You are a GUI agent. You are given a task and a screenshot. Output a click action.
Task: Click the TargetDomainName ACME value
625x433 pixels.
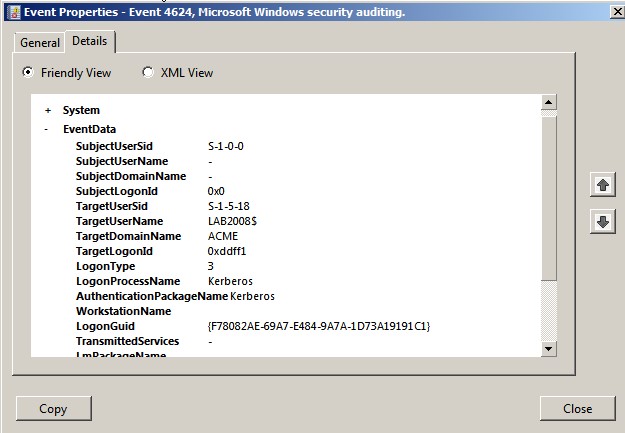click(x=222, y=236)
